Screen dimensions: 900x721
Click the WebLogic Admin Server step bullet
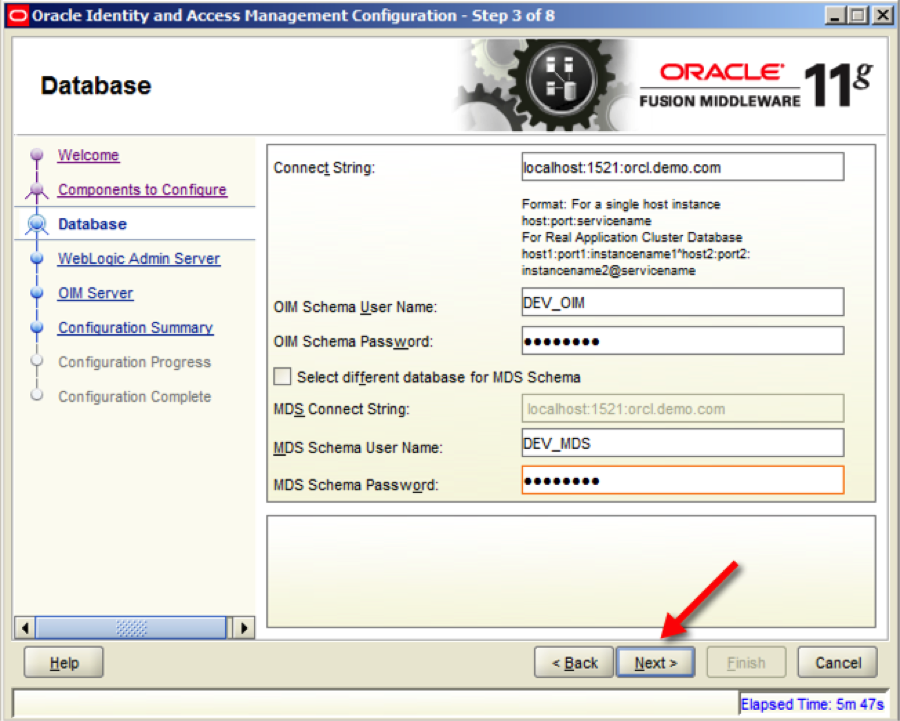(36, 258)
